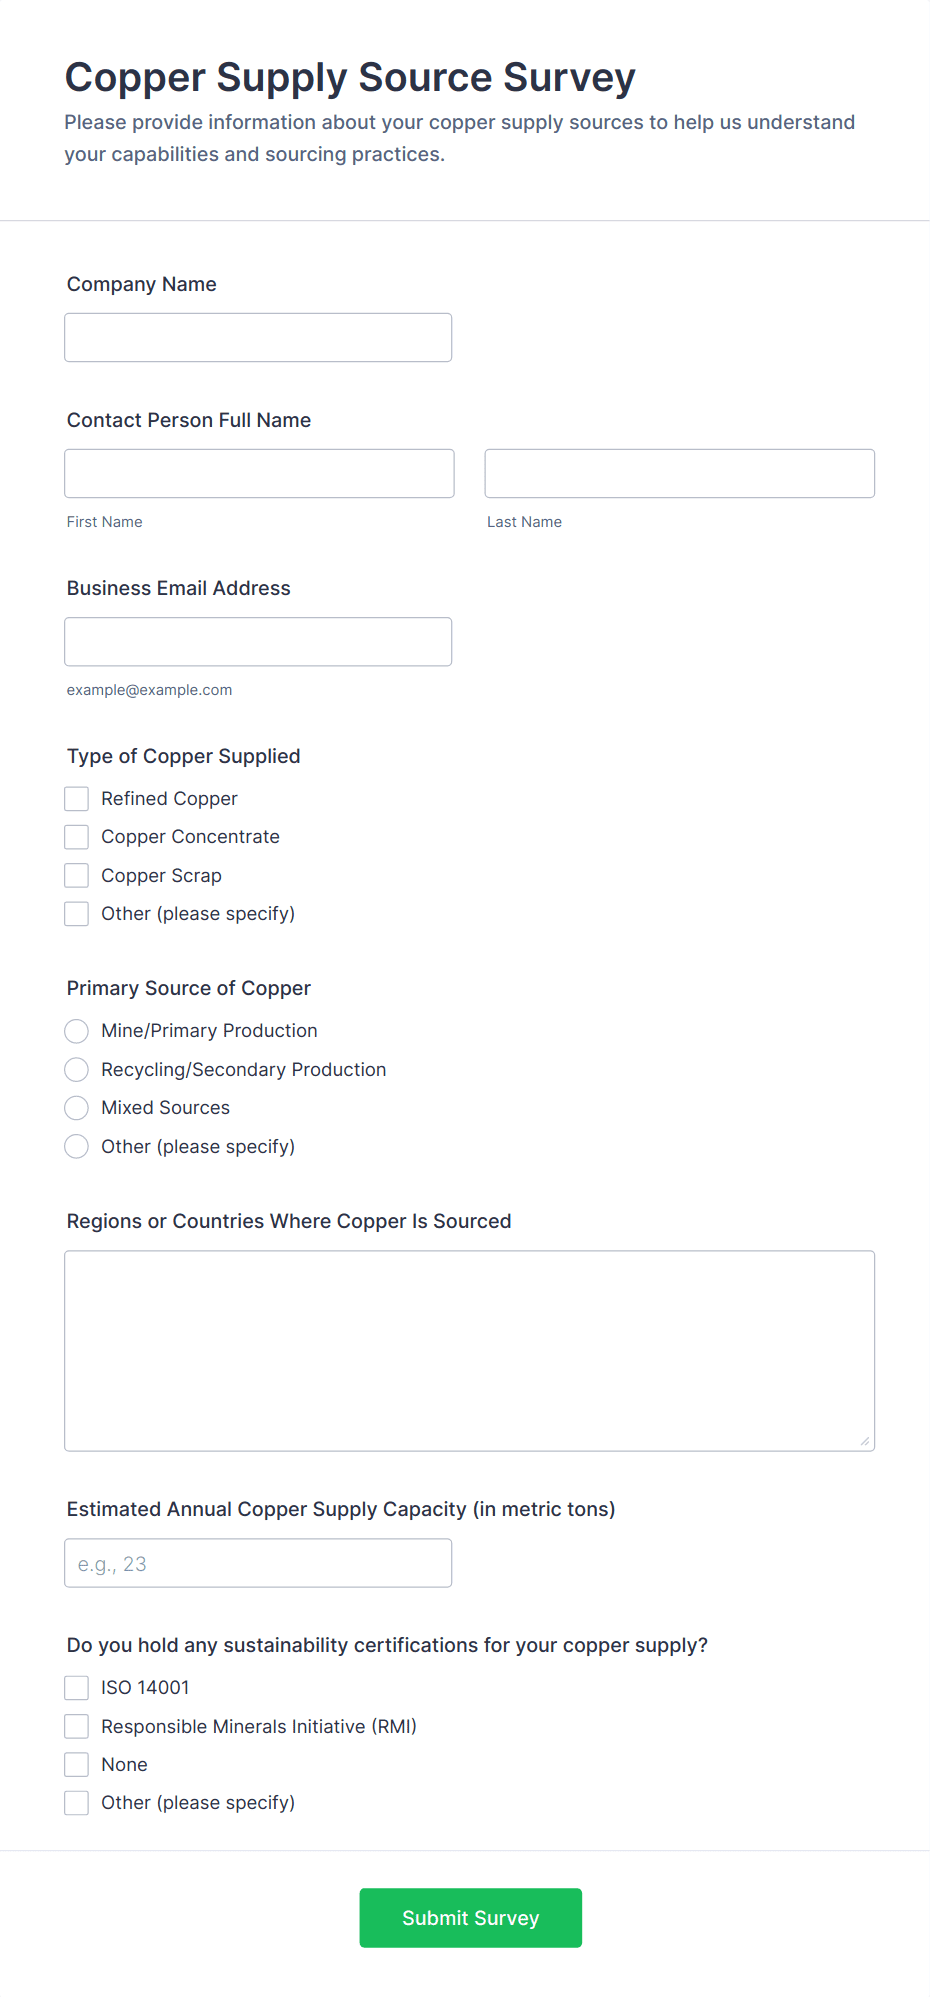Check the Copper Concentrate checkbox
The height and width of the screenshot is (1997, 930).
76,836
